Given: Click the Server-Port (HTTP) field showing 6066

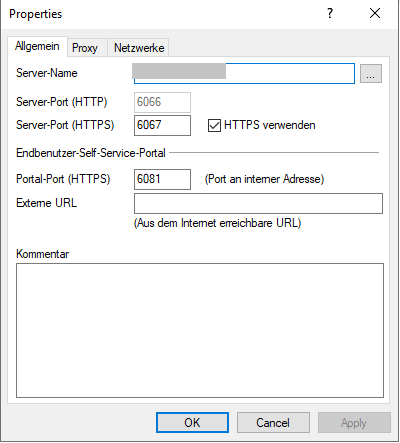Looking at the screenshot, I should (162, 102).
